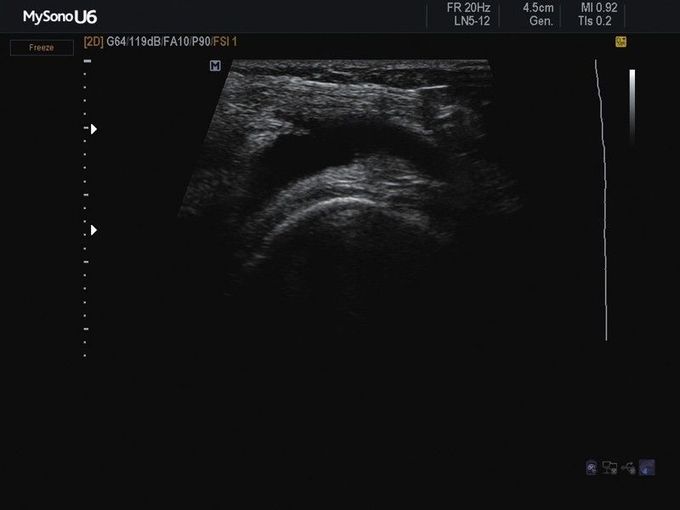Click the G64 gain parameter
The width and height of the screenshot is (680, 510).
117,42
